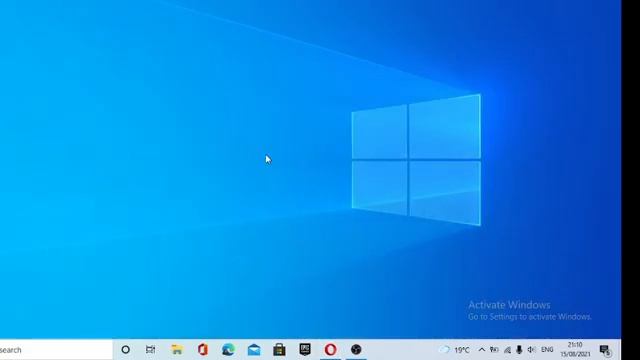Open the 19°C weather widget

click(454, 350)
